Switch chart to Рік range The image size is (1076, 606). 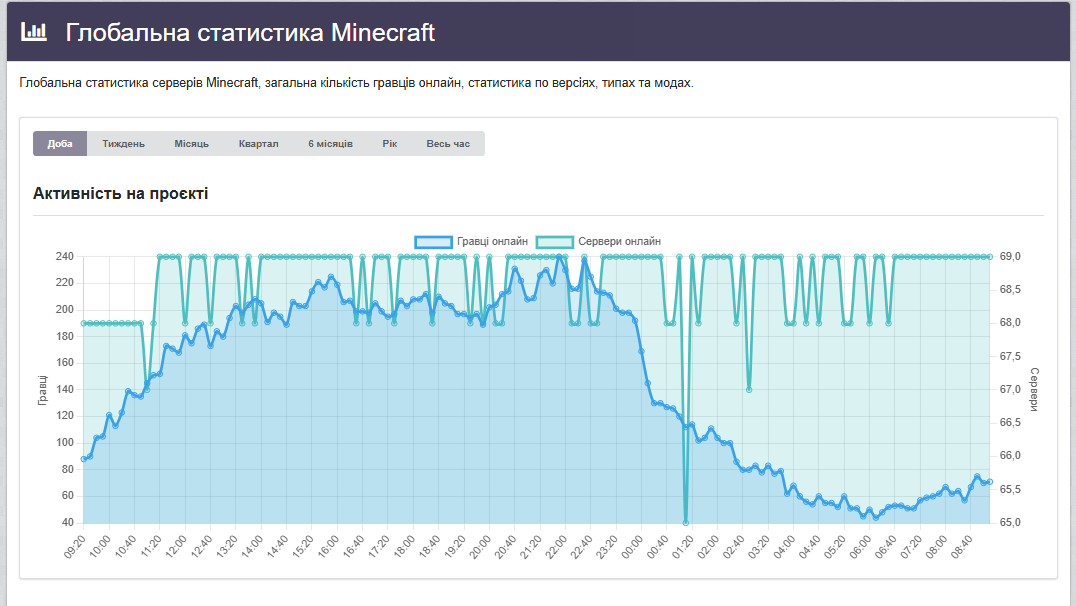(390, 143)
